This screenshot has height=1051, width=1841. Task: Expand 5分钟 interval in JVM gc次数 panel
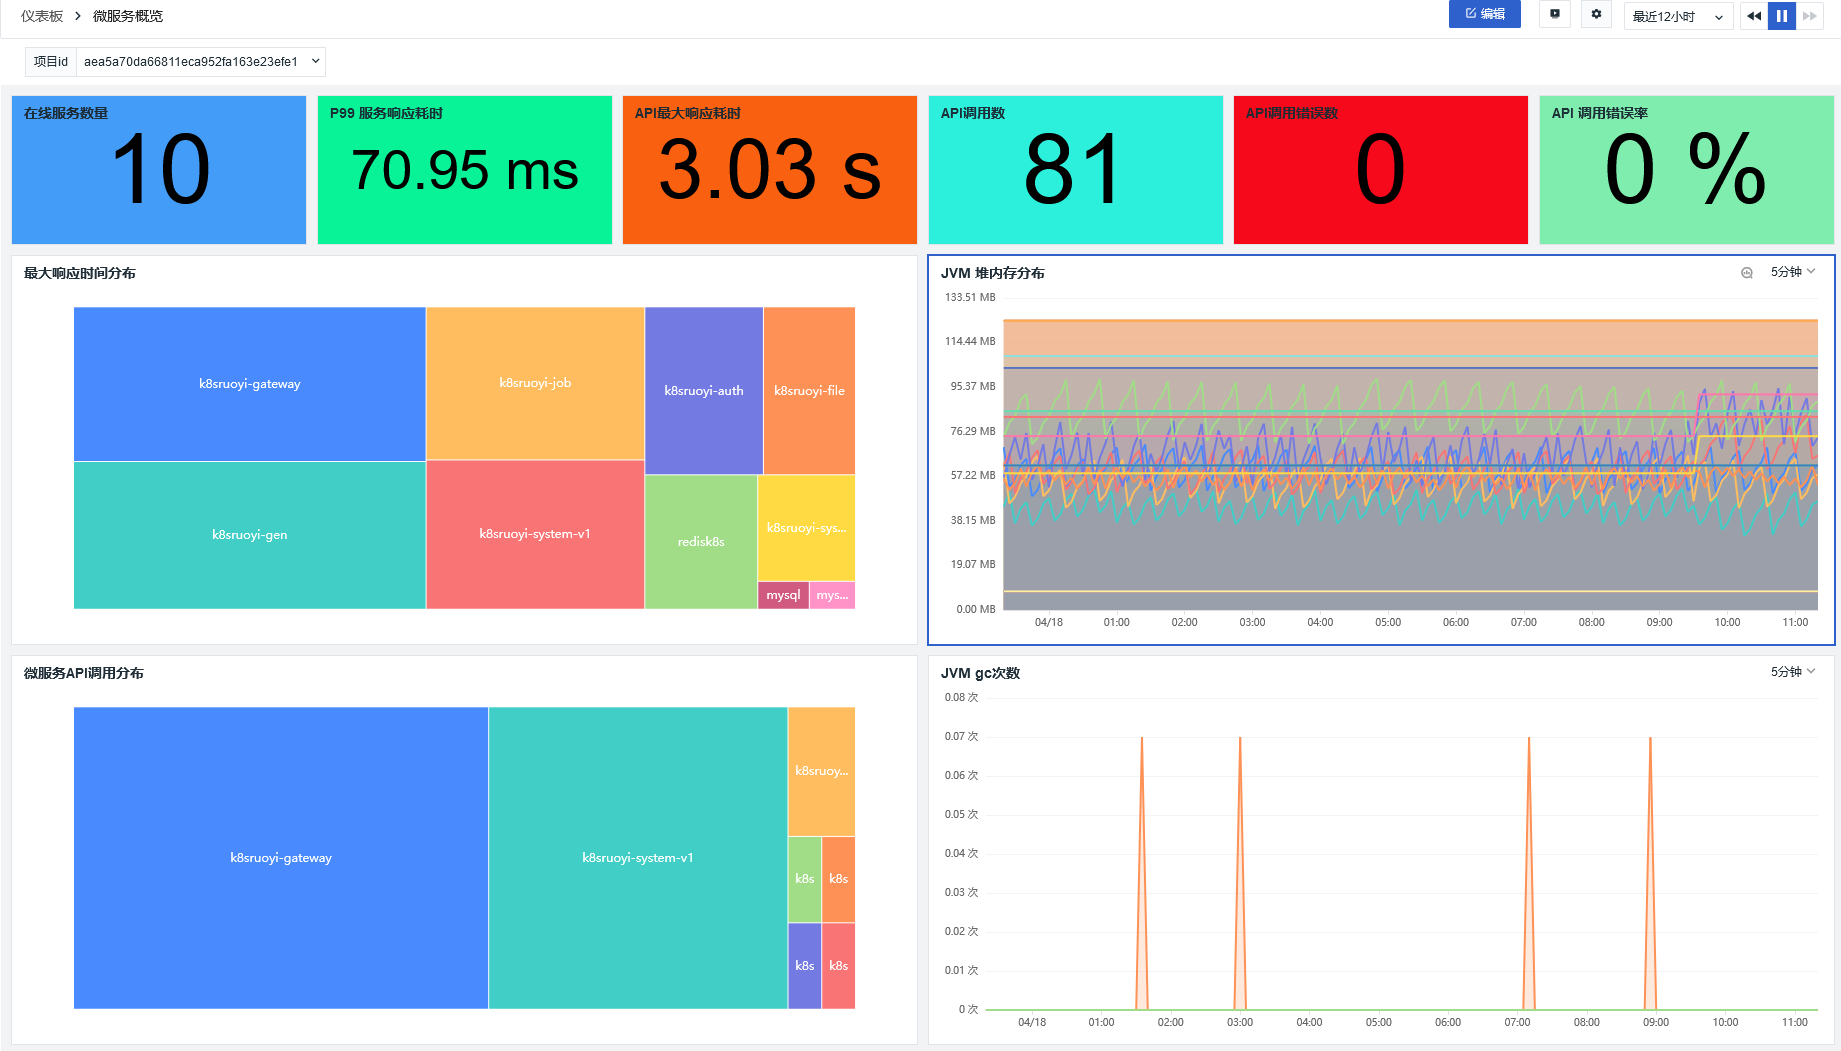click(1792, 672)
